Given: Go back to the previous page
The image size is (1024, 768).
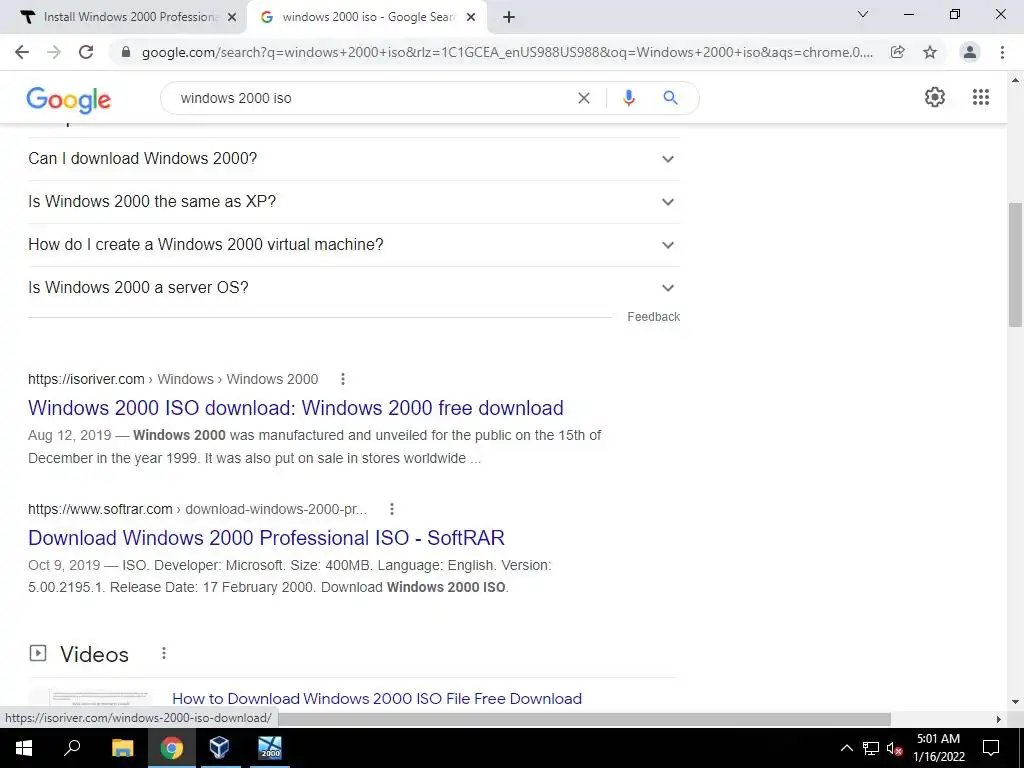Looking at the screenshot, I should coord(22,52).
